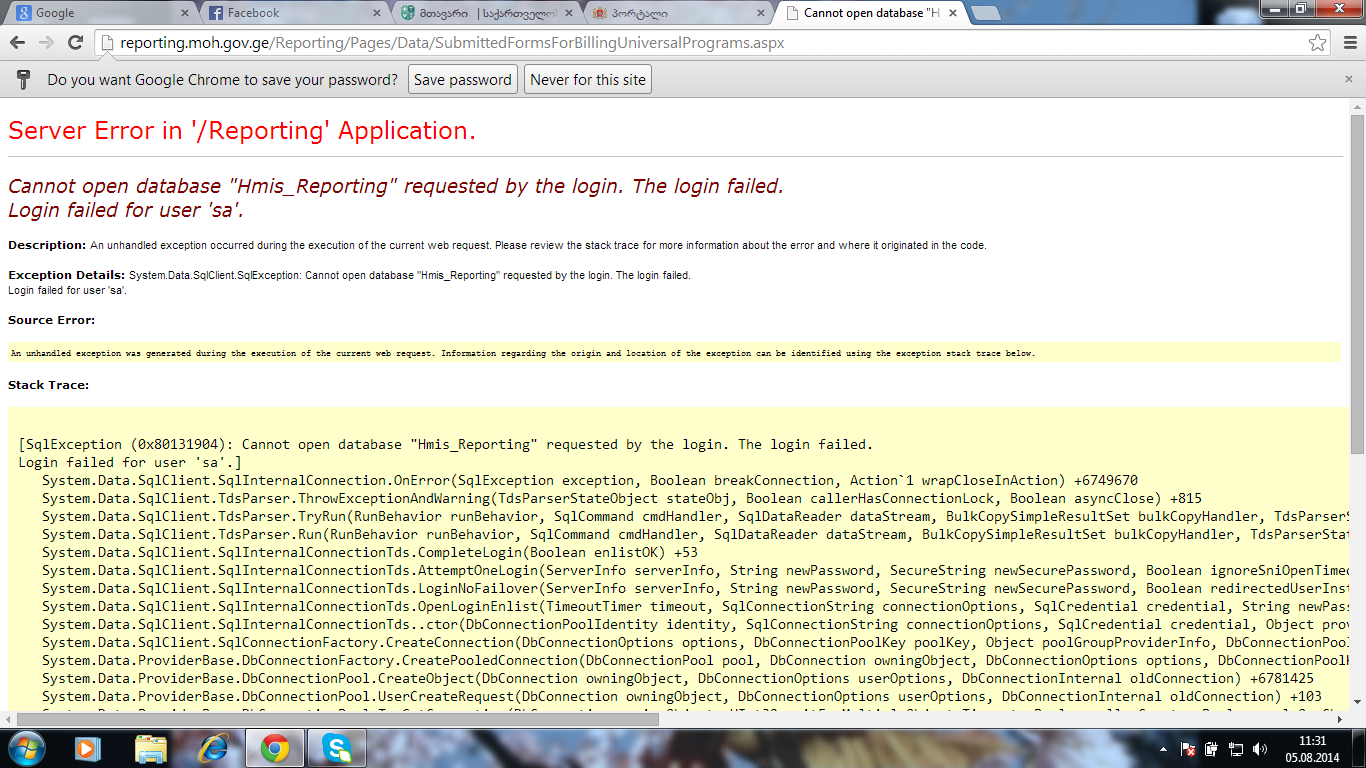Click Never for this site button
1366x768 pixels.
click(588, 80)
